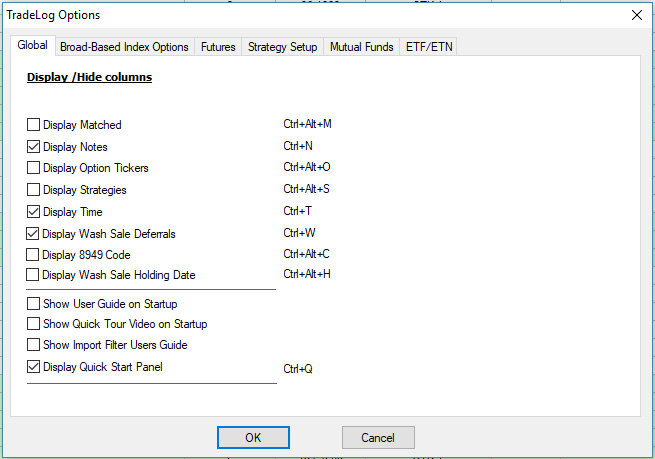Switch to the Strategy Setup tab
Image resolution: width=655 pixels, height=459 pixels.
[x=282, y=47]
